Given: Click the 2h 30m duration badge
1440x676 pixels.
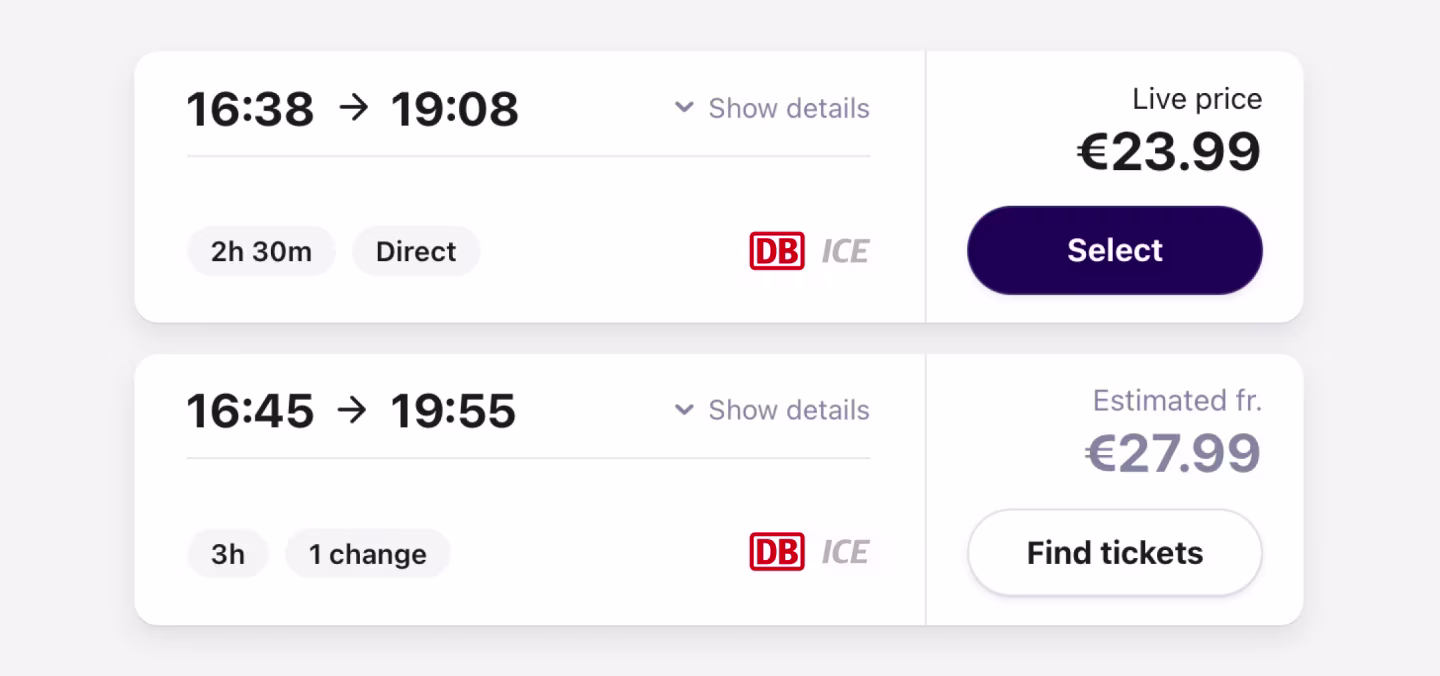Looking at the screenshot, I should point(261,251).
